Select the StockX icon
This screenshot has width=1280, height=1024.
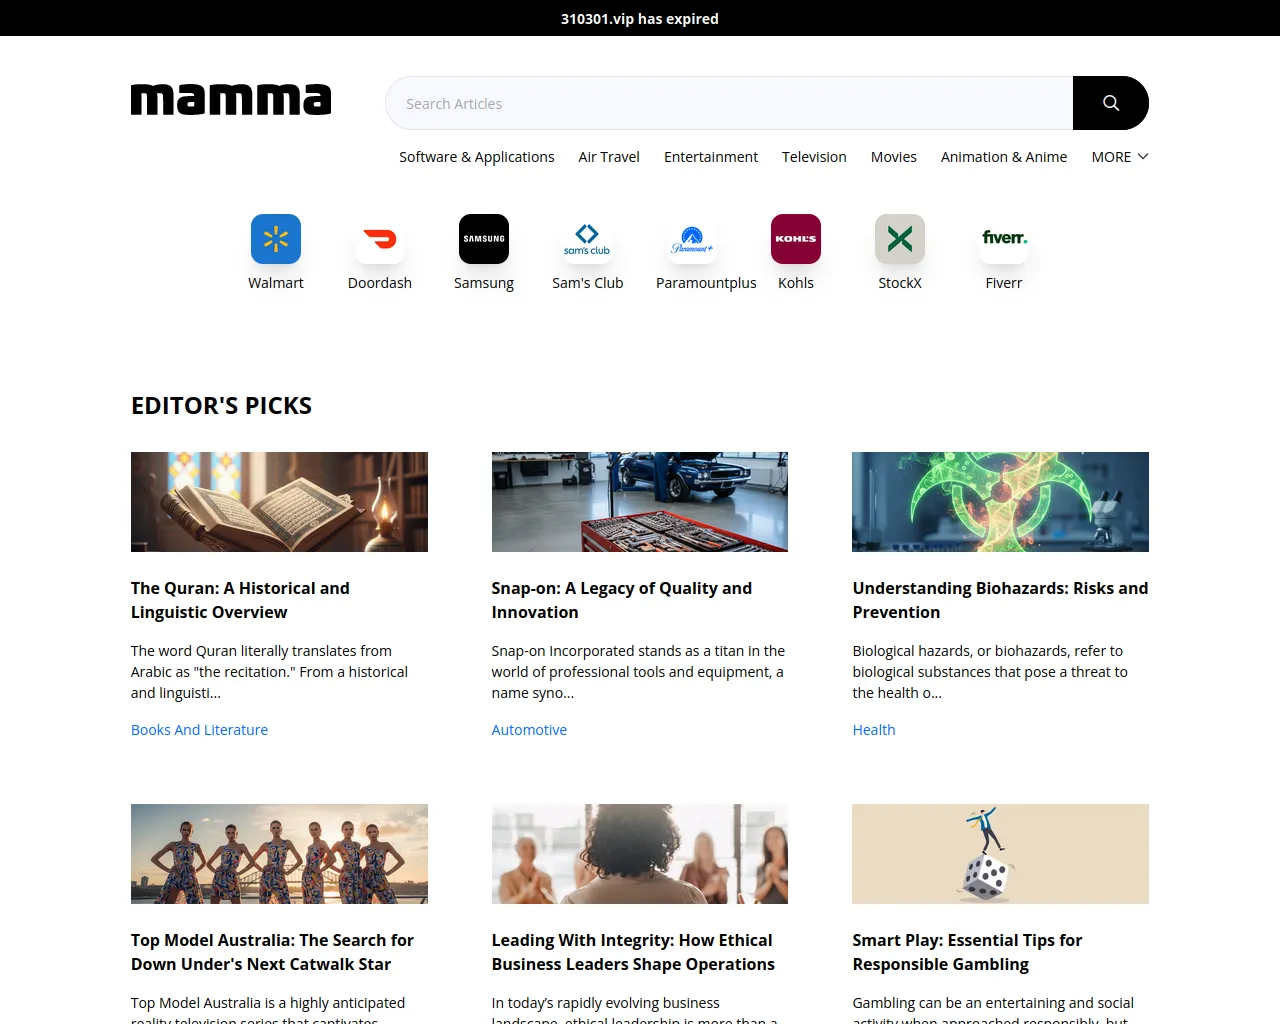click(x=900, y=239)
